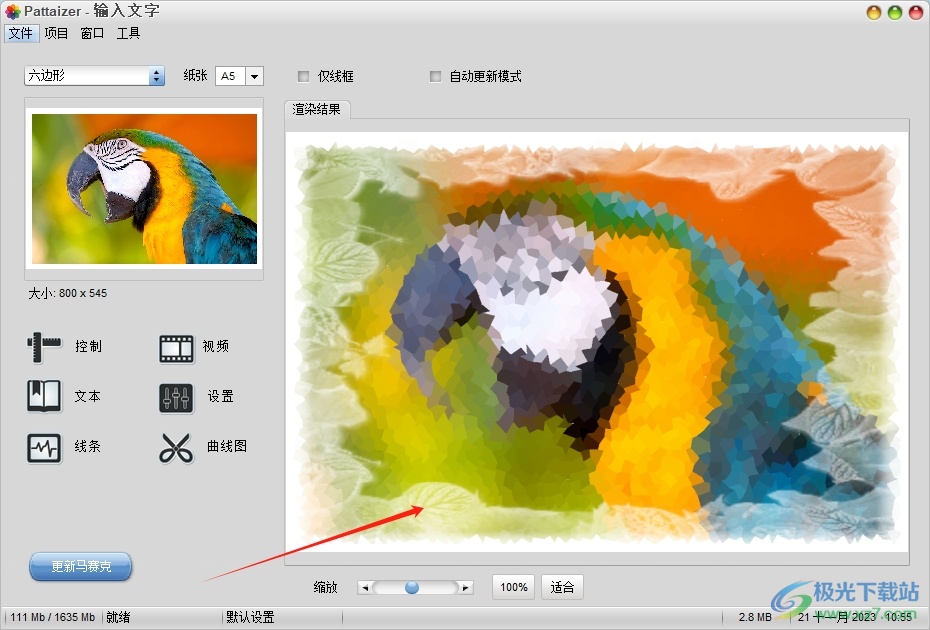Open the 曲线图 scissors icon

pos(176,448)
